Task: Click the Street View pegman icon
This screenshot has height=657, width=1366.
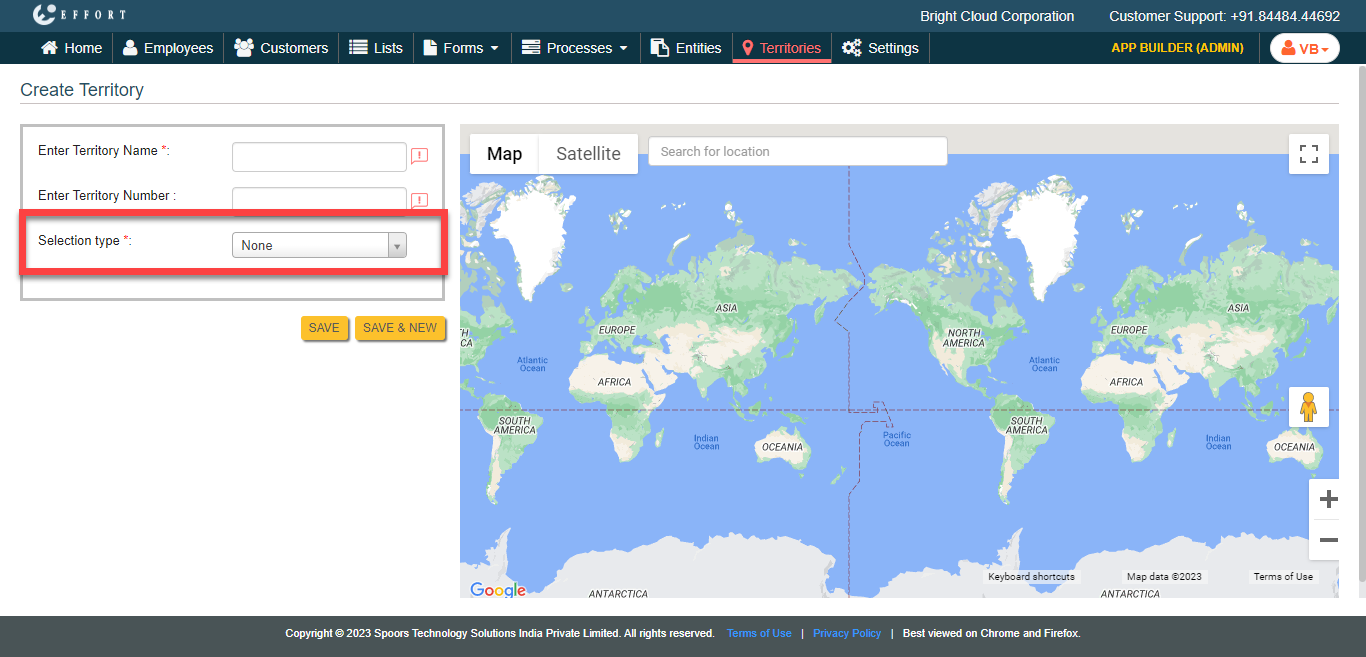Action: (1308, 407)
